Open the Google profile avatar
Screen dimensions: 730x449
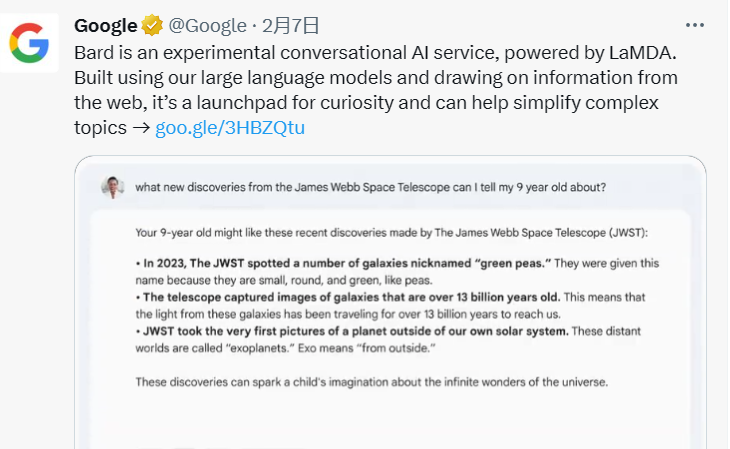(x=29, y=43)
